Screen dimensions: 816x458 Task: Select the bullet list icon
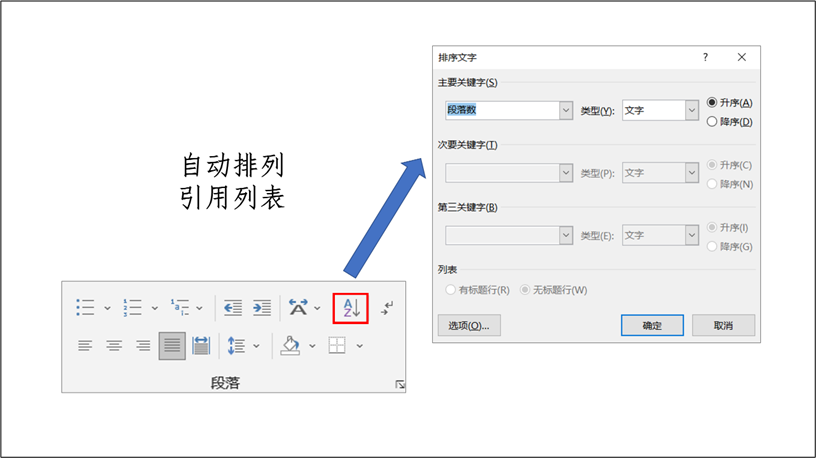pos(86,308)
